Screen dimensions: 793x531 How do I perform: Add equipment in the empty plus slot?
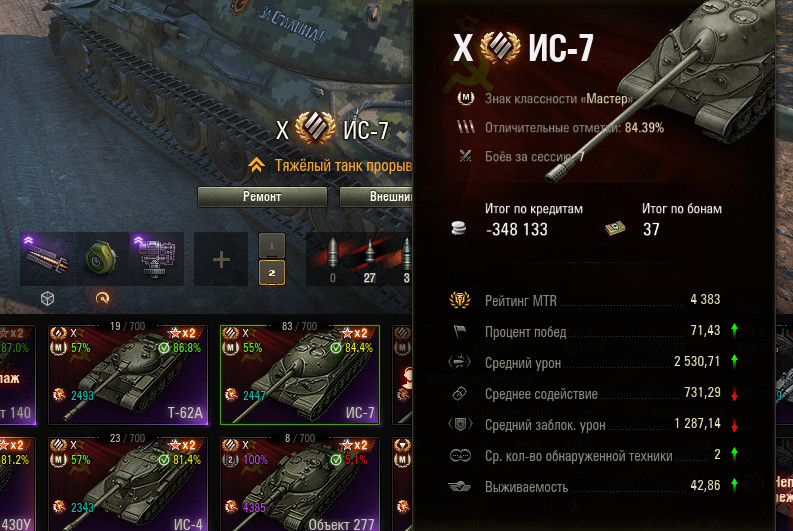point(221,259)
